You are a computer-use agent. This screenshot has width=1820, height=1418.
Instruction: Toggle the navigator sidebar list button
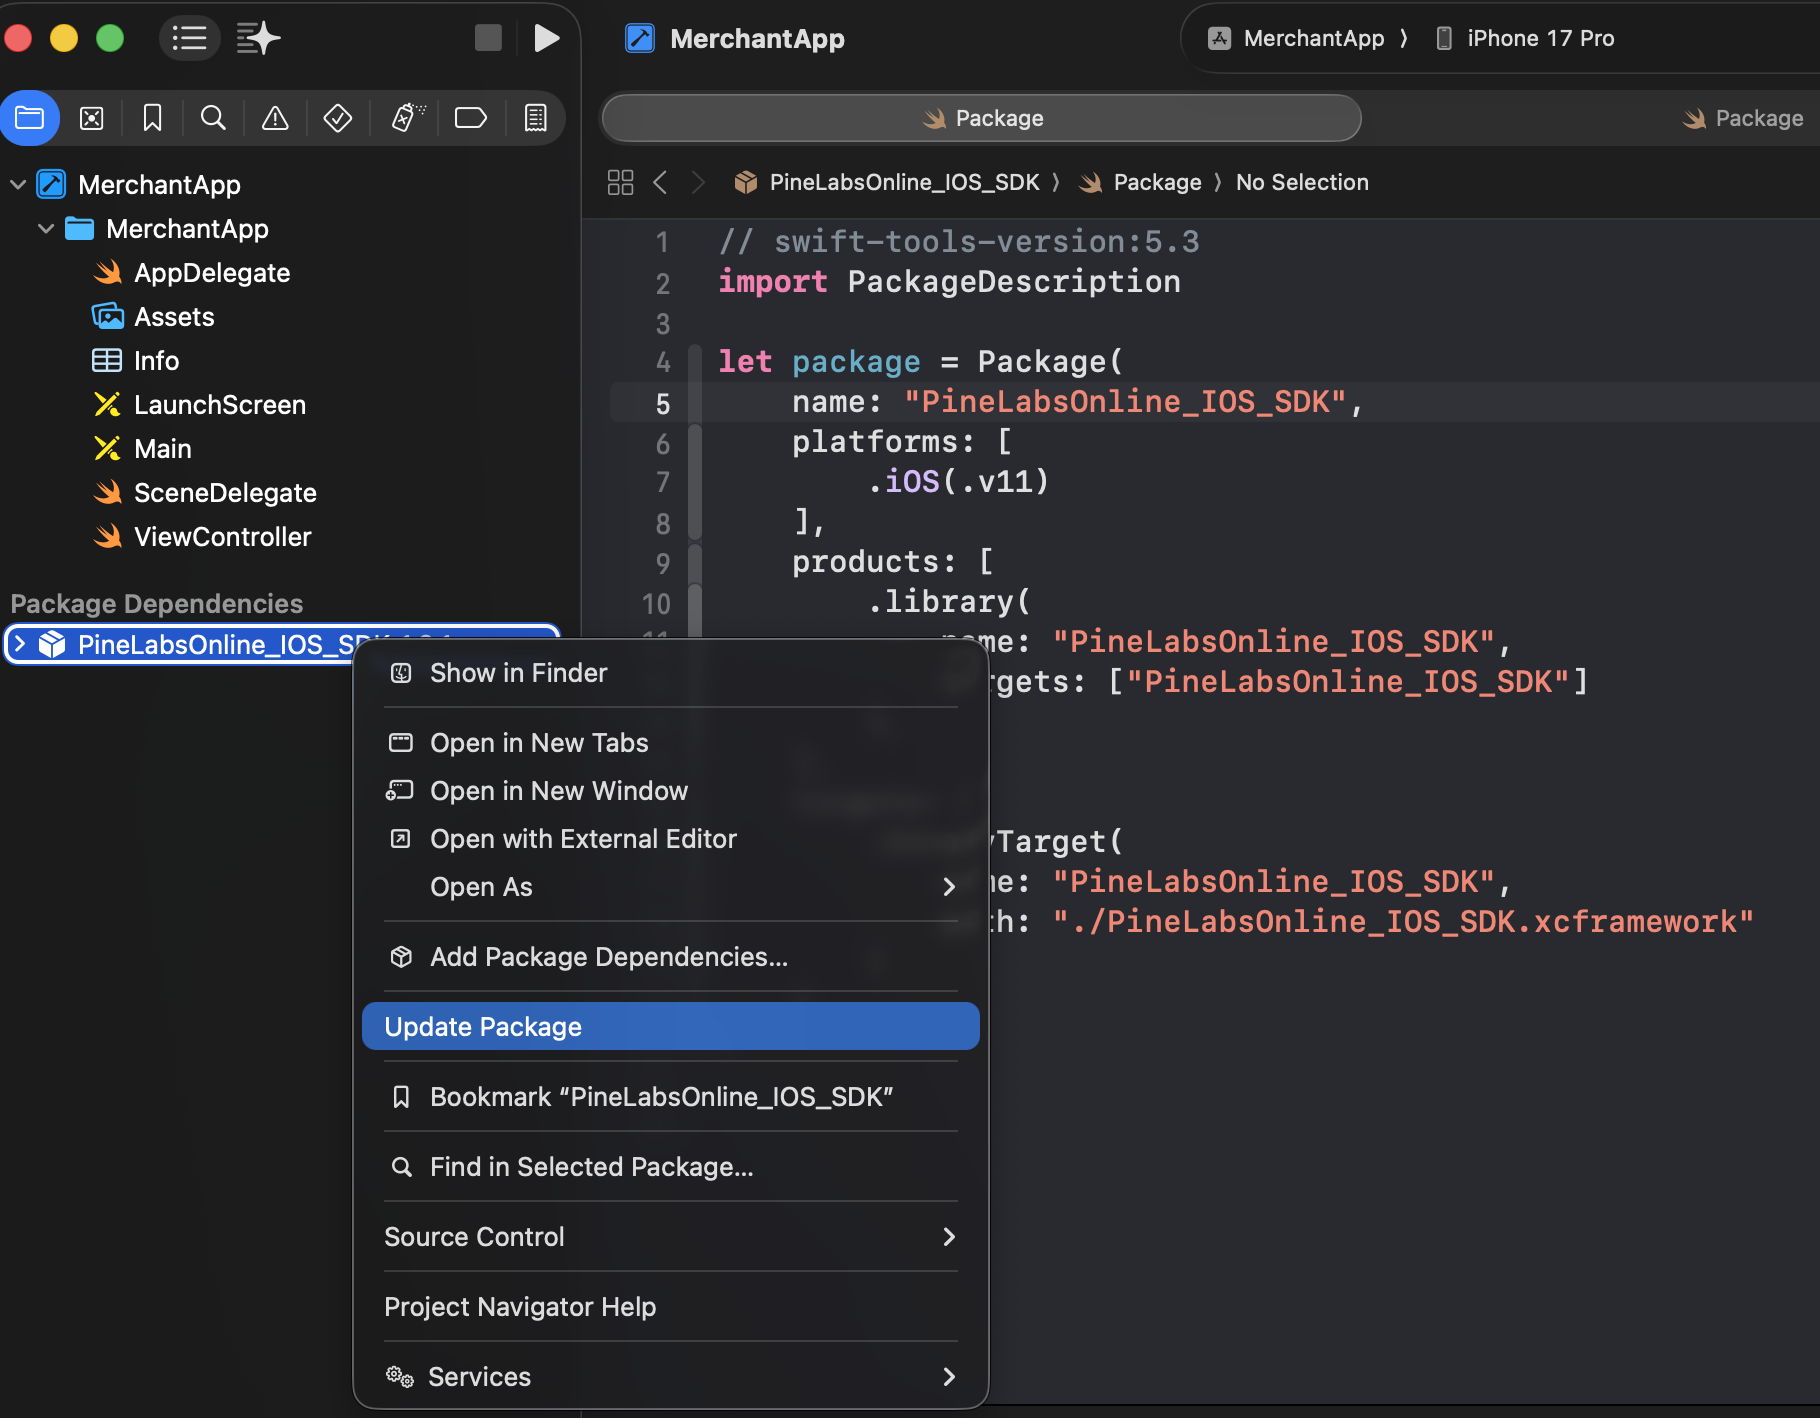(x=189, y=38)
